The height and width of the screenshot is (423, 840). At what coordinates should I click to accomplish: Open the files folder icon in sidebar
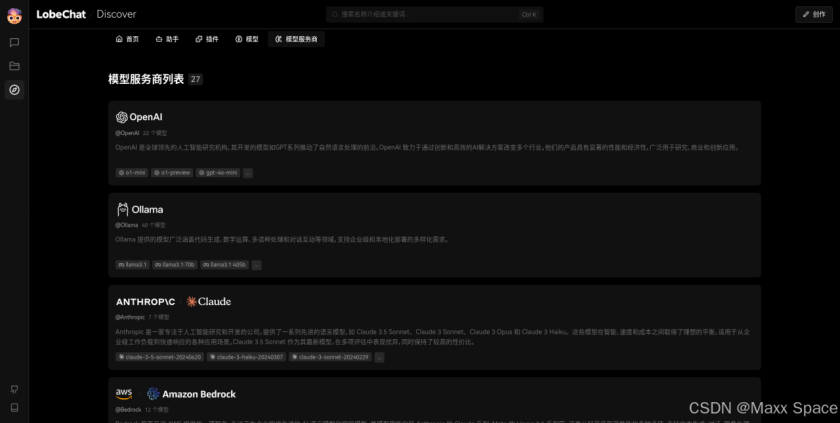(14, 66)
